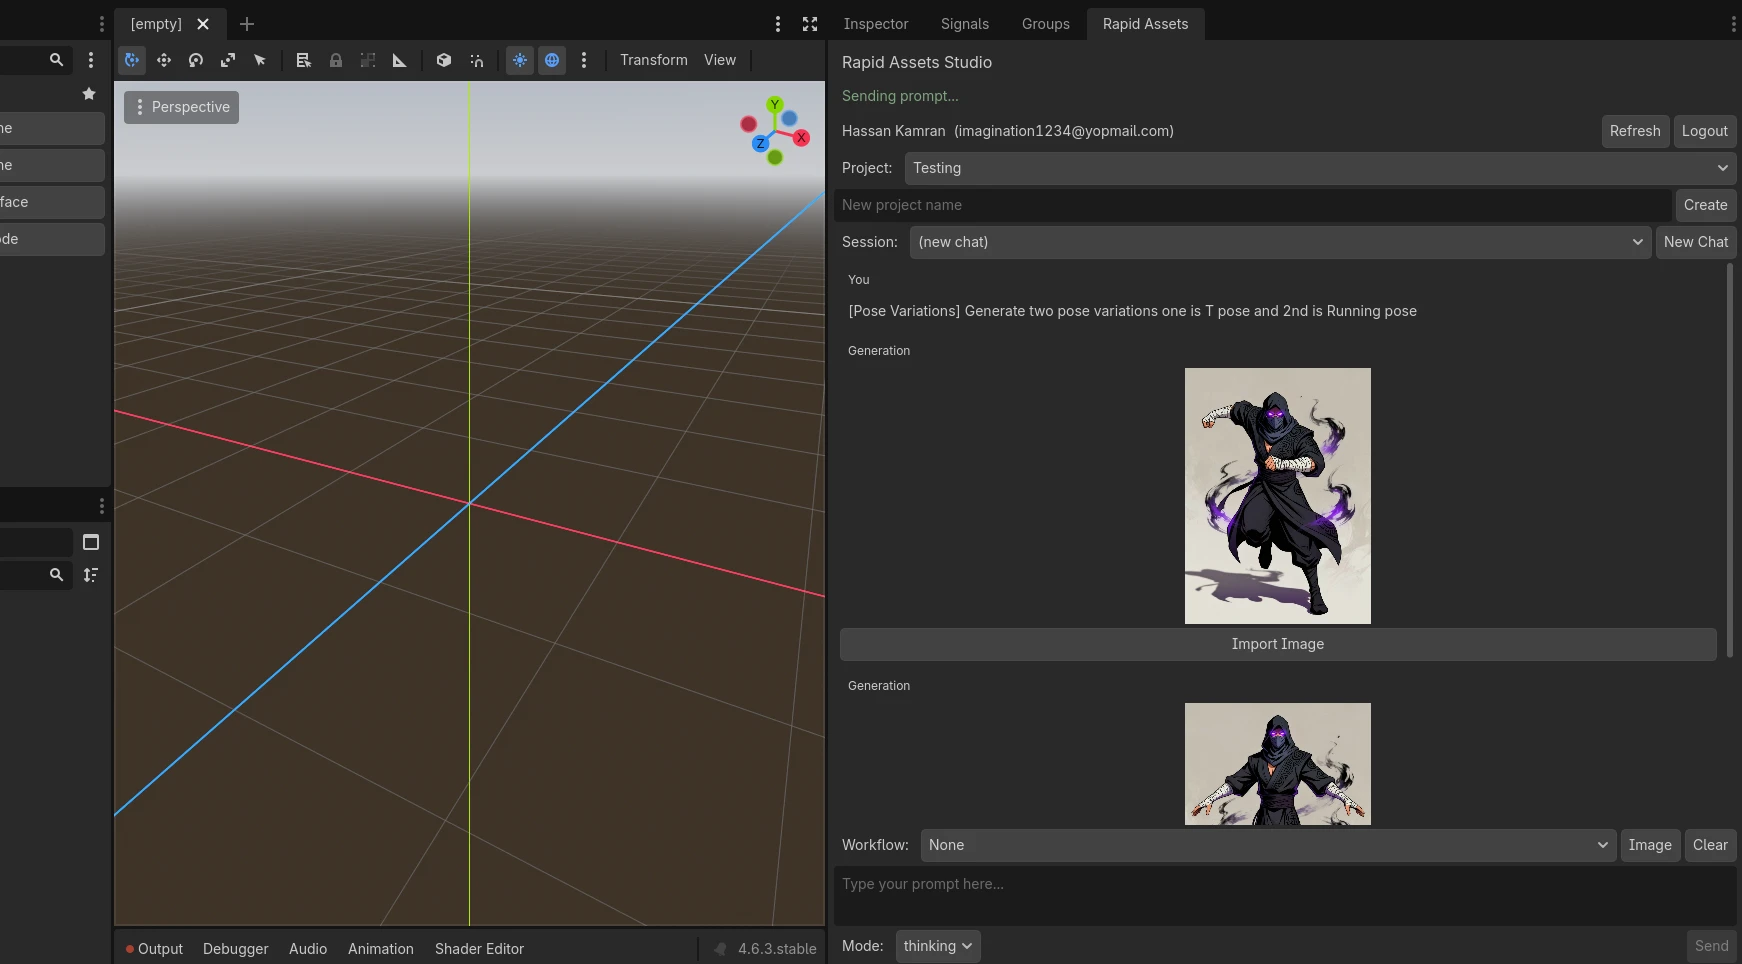Click the Y axis on view gizmo

coord(774,105)
